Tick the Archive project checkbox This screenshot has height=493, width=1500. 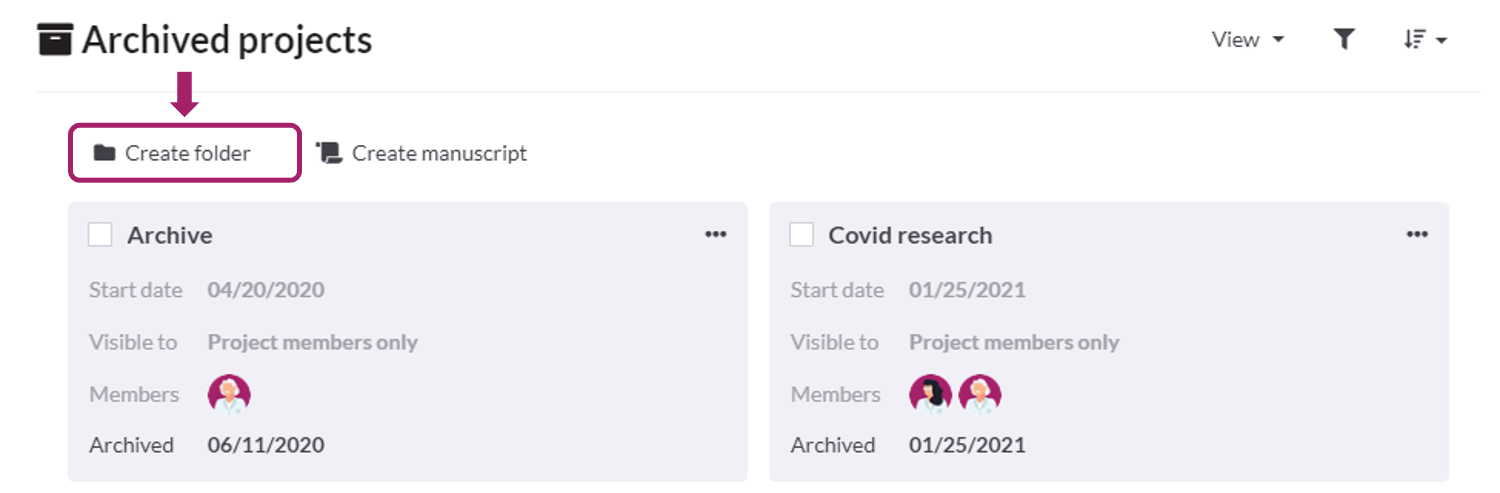(100, 235)
